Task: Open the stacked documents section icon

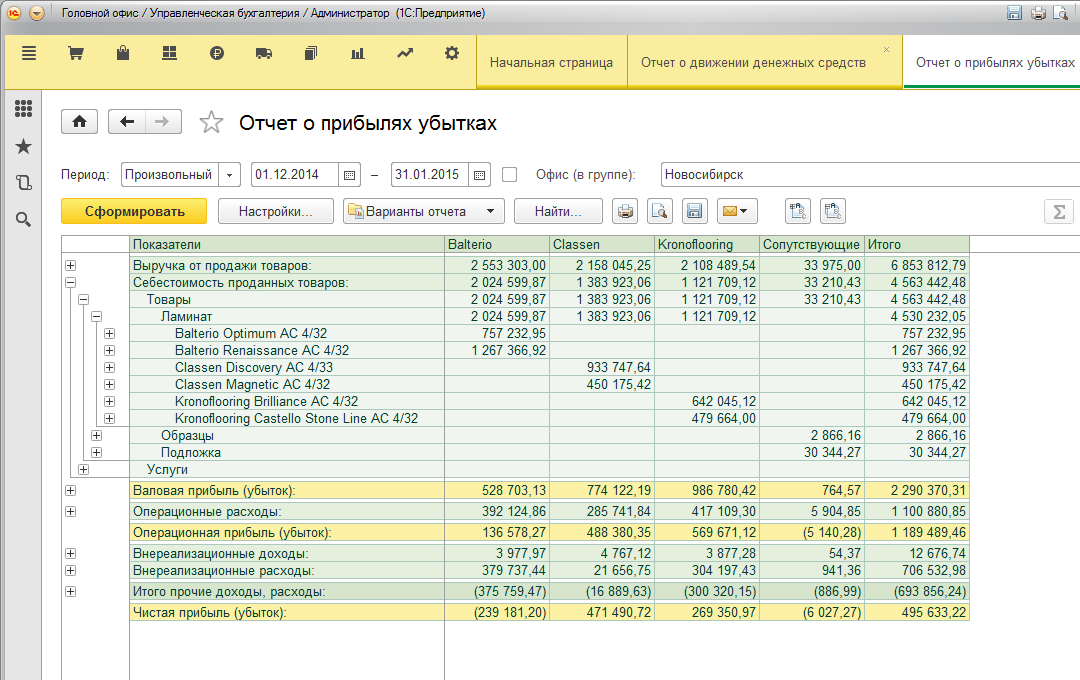Action: click(x=311, y=53)
